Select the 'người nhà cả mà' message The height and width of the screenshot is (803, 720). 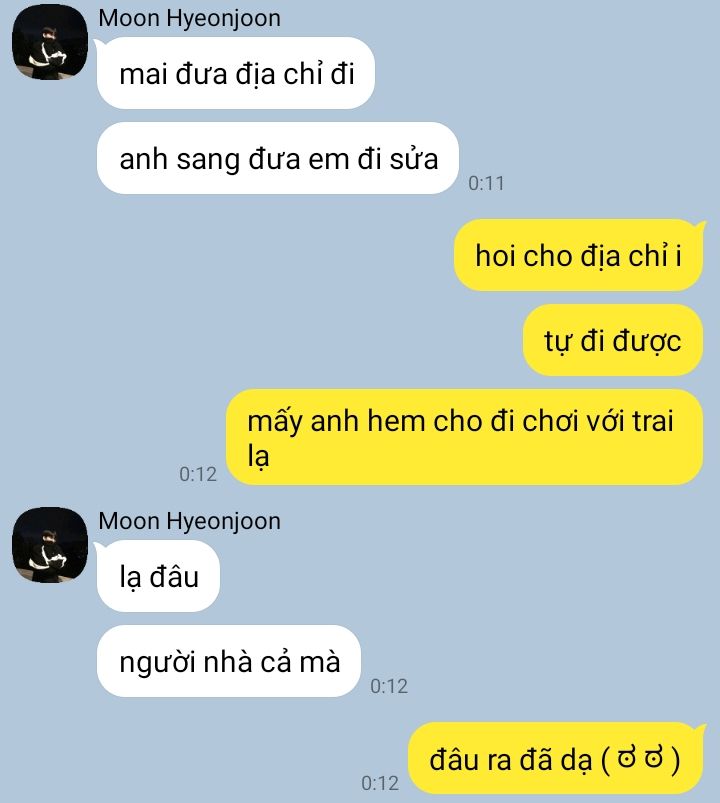pos(229,661)
